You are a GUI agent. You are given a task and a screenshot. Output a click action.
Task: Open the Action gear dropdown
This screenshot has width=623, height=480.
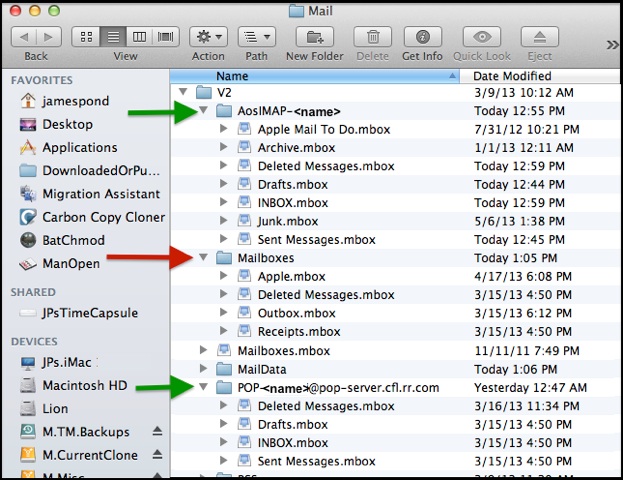[x=208, y=37]
